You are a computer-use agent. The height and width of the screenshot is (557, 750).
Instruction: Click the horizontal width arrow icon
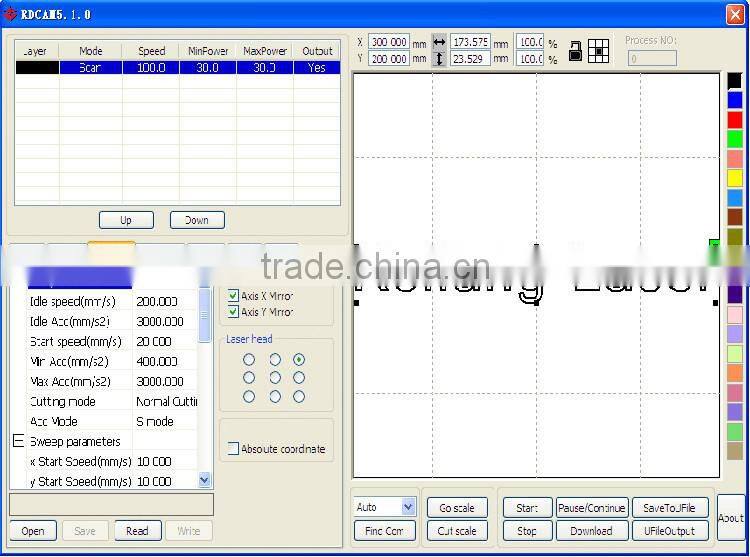point(439,42)
